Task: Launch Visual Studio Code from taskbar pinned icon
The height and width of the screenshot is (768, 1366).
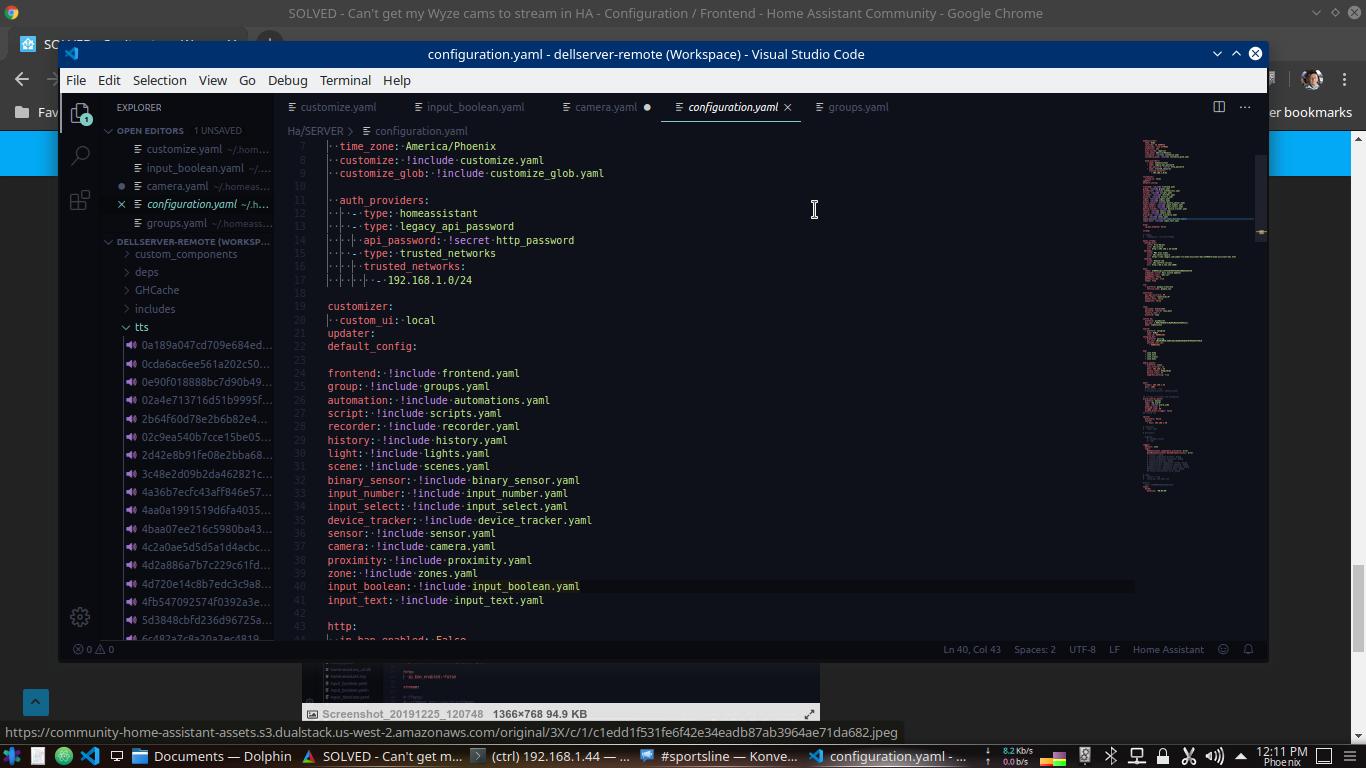Action: 90,756
